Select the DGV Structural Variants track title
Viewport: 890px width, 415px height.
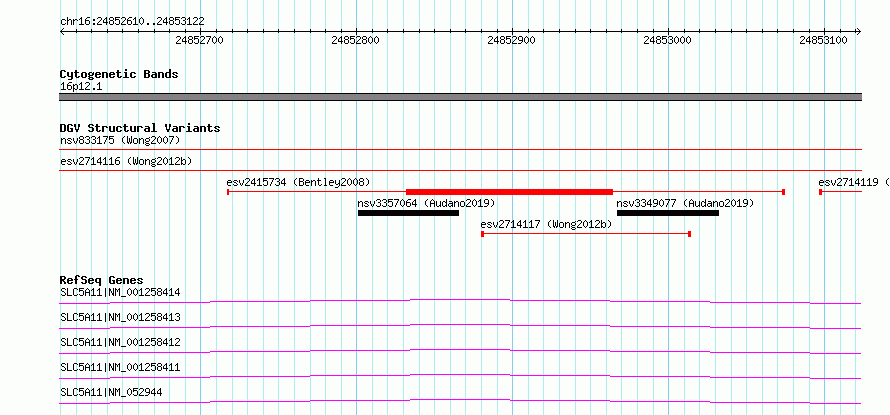point(140,128)
